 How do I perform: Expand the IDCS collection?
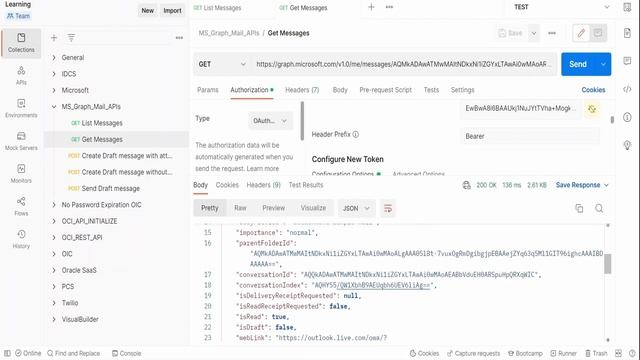[x=54, y=74]
